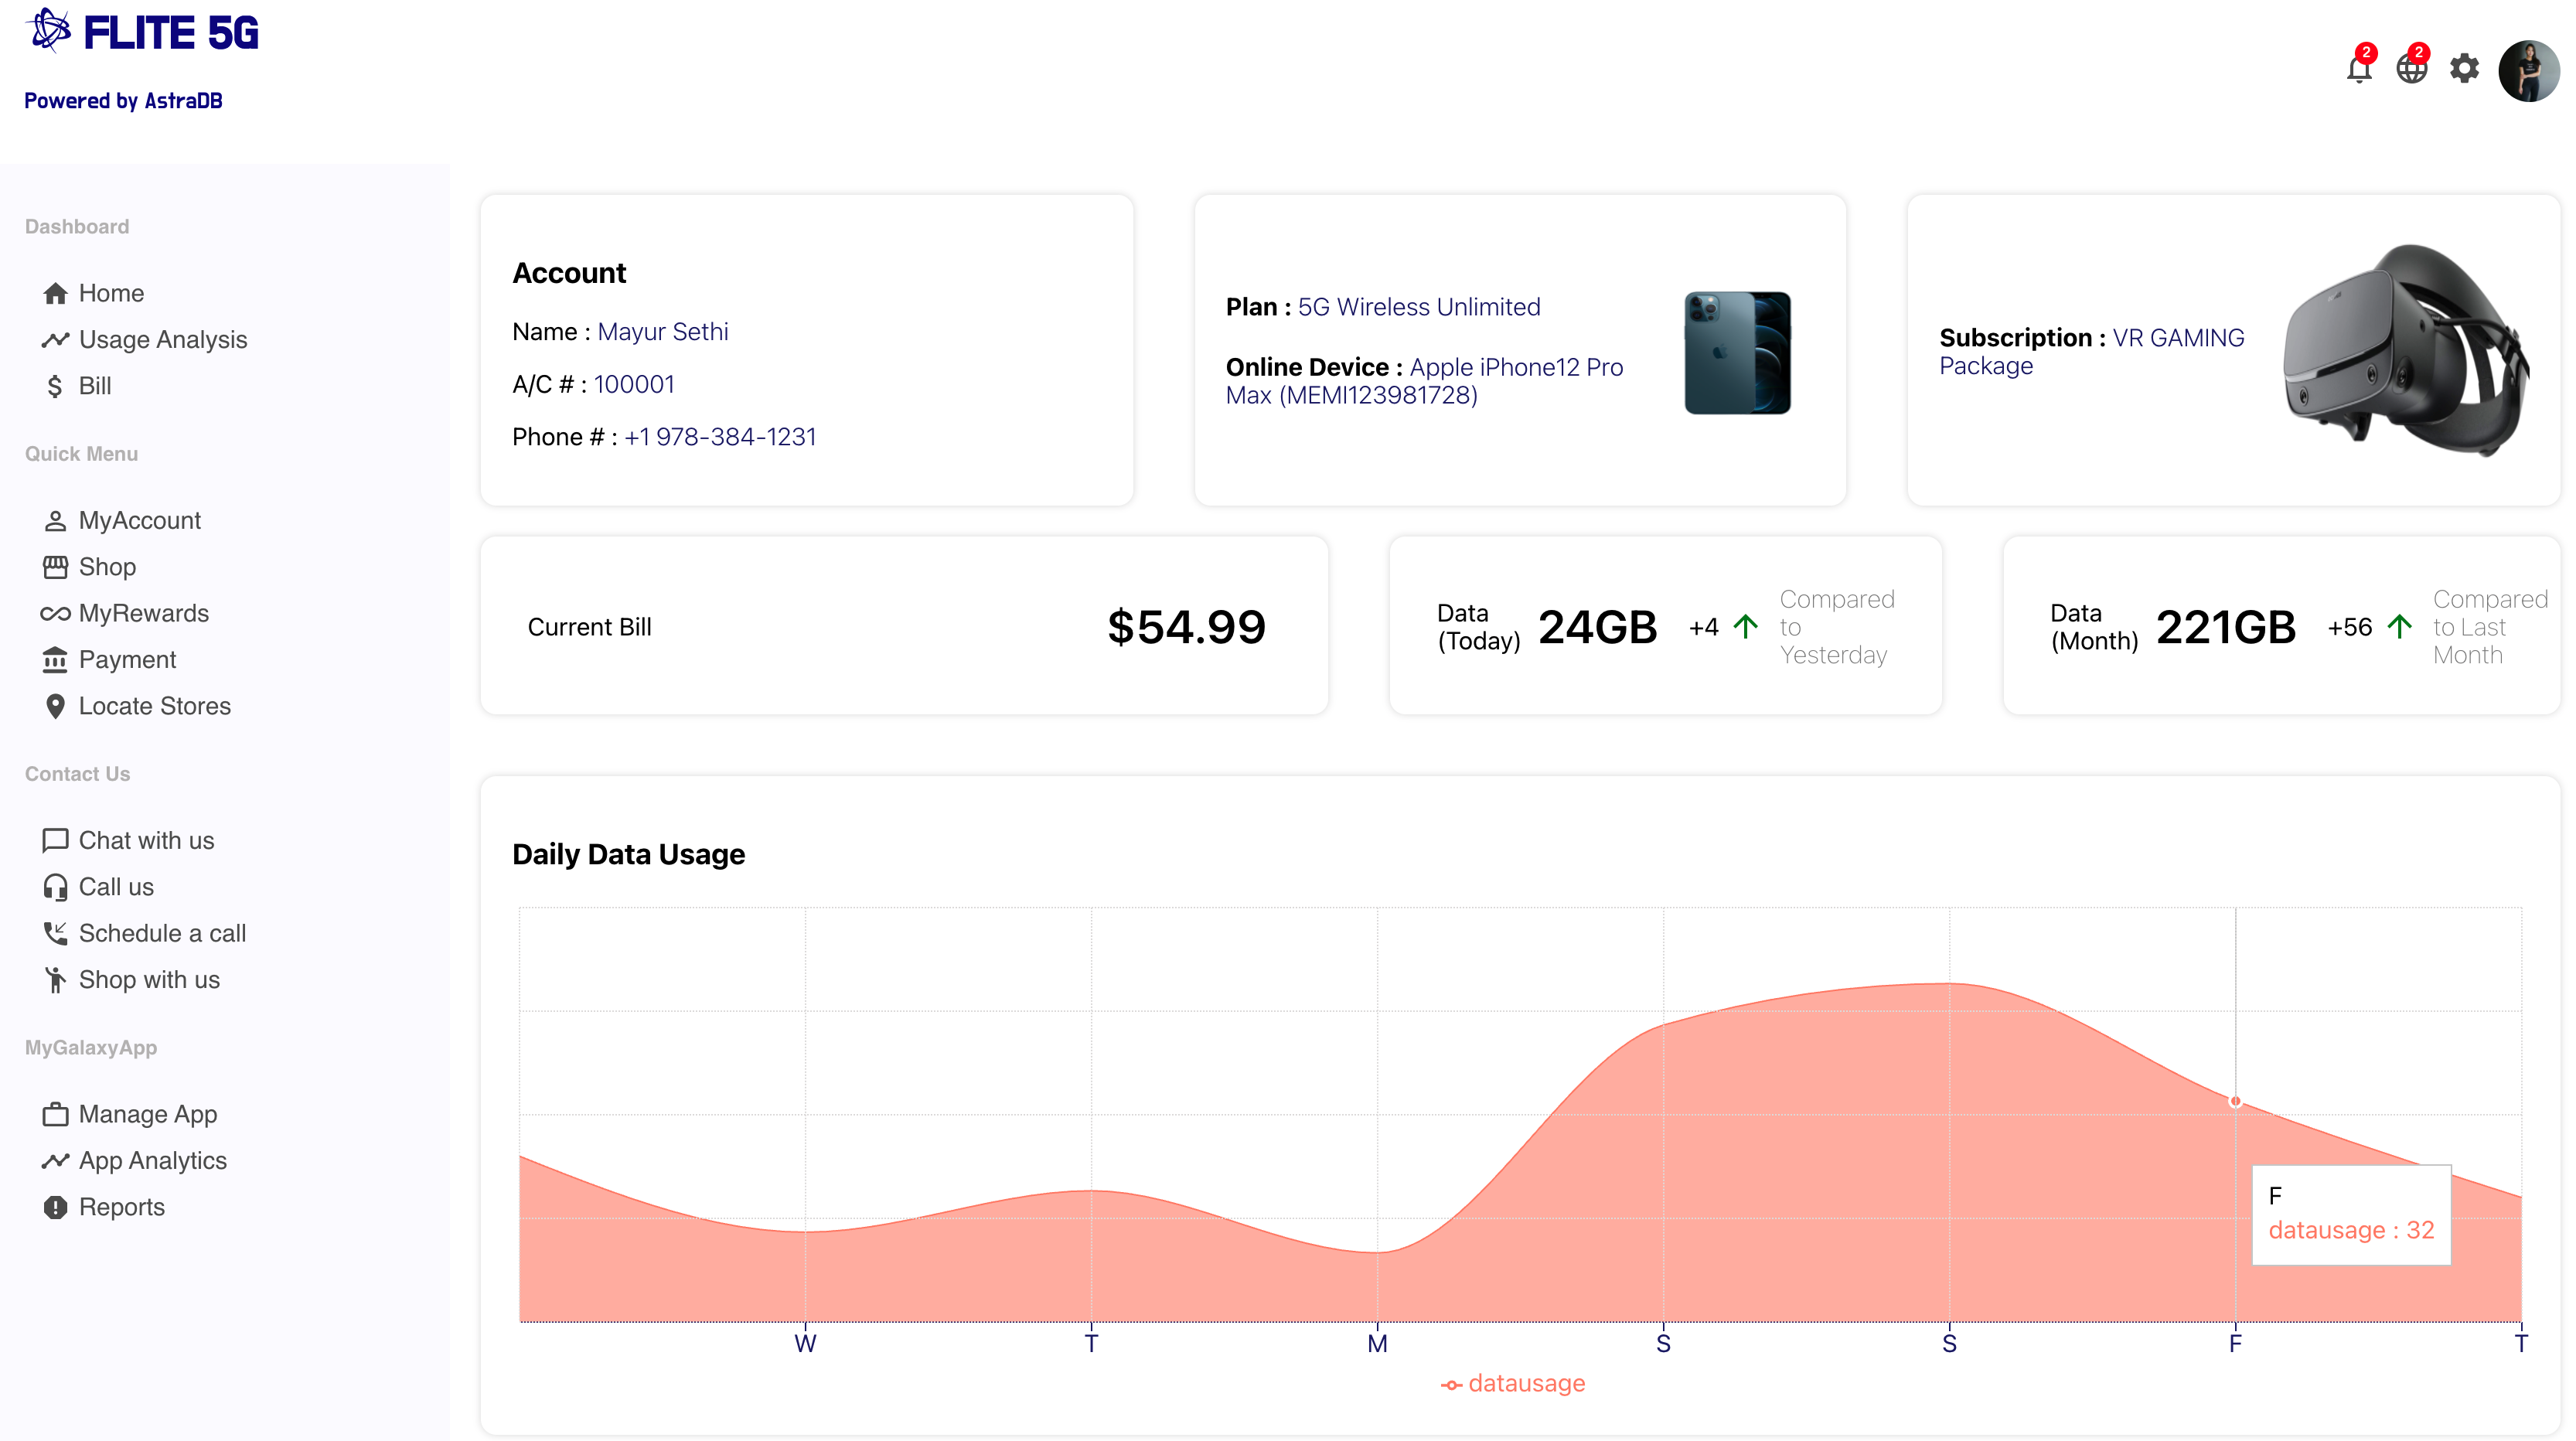
Task: Open Usage Analysis in sidebar
Action: (162, 340)
